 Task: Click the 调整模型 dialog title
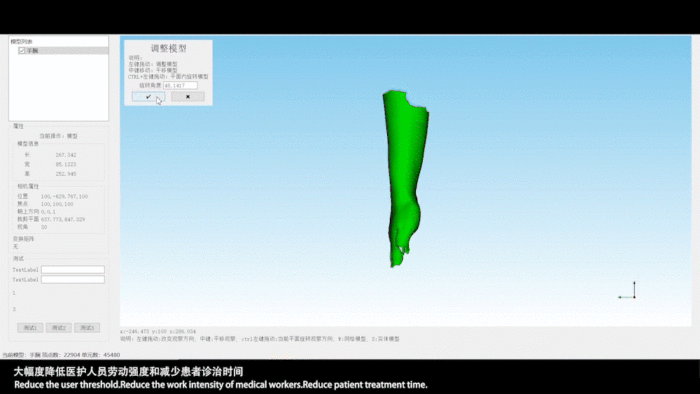point(168,48)
